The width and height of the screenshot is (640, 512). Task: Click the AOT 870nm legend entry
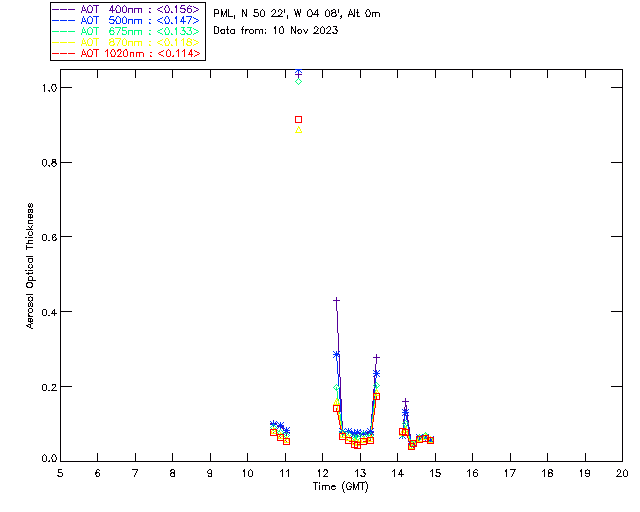[x=126, y=42]
